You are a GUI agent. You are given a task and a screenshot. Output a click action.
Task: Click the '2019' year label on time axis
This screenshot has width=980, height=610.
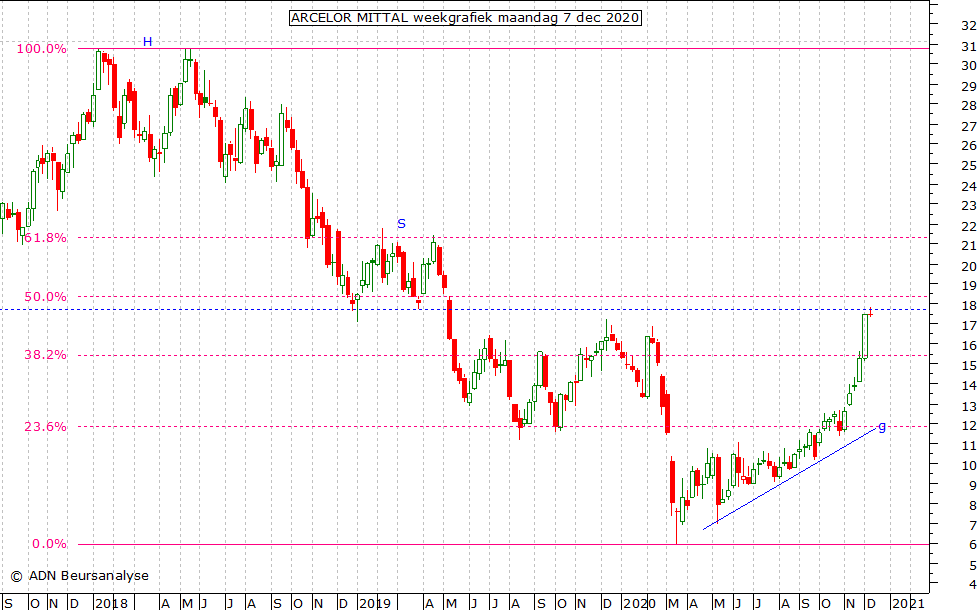(x=375, y=603)
